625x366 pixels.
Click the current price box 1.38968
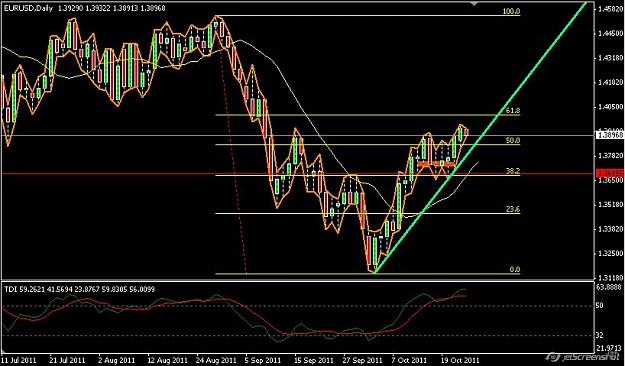pyautogui.click(x=610, y=136)
